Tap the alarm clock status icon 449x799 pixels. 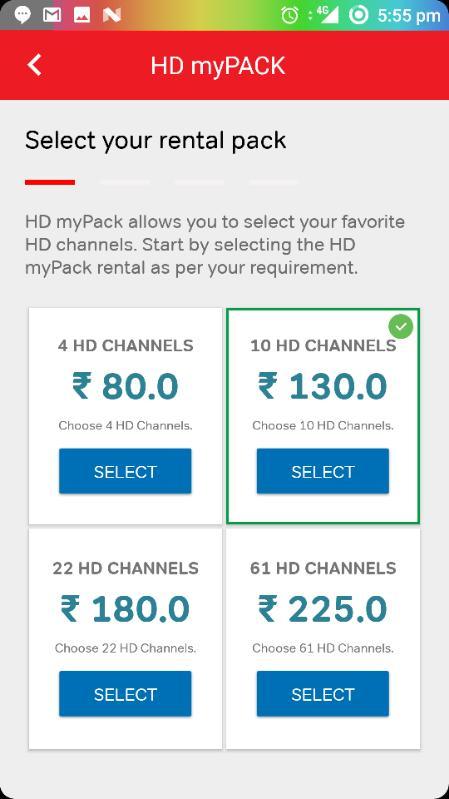click(x=289, y=15)
